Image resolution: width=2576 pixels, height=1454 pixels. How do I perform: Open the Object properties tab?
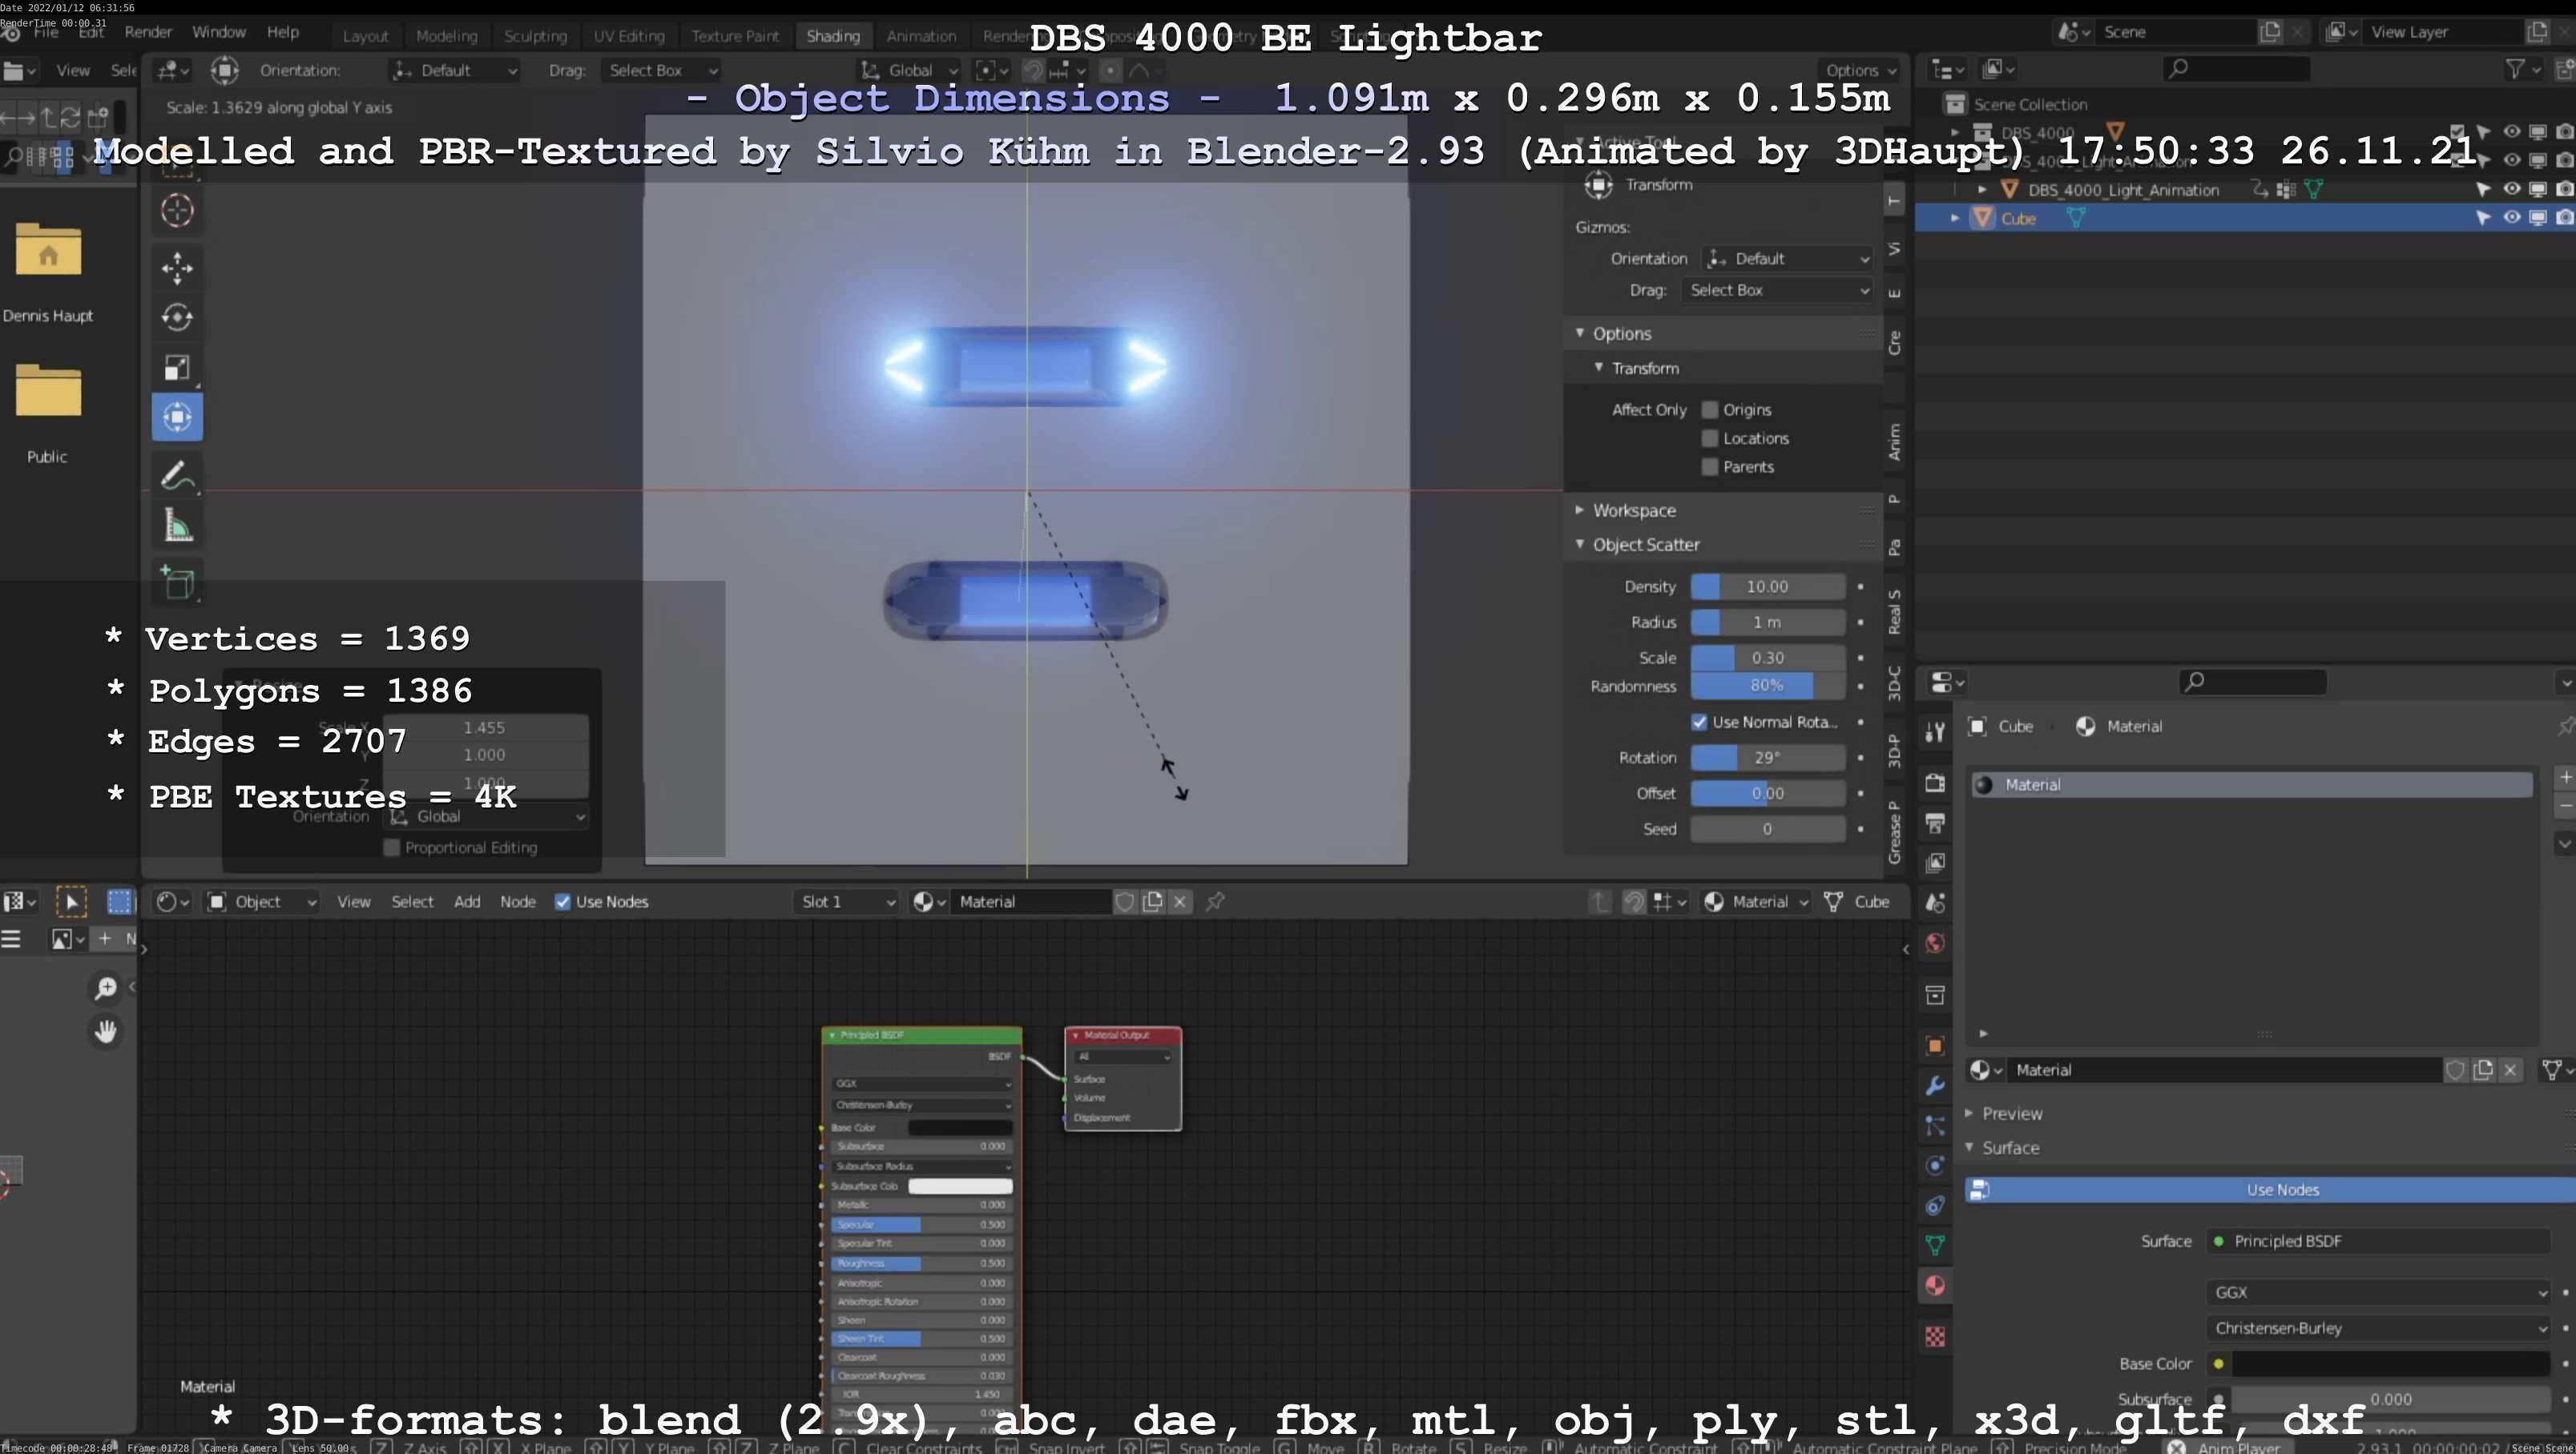point(1935,1045)
